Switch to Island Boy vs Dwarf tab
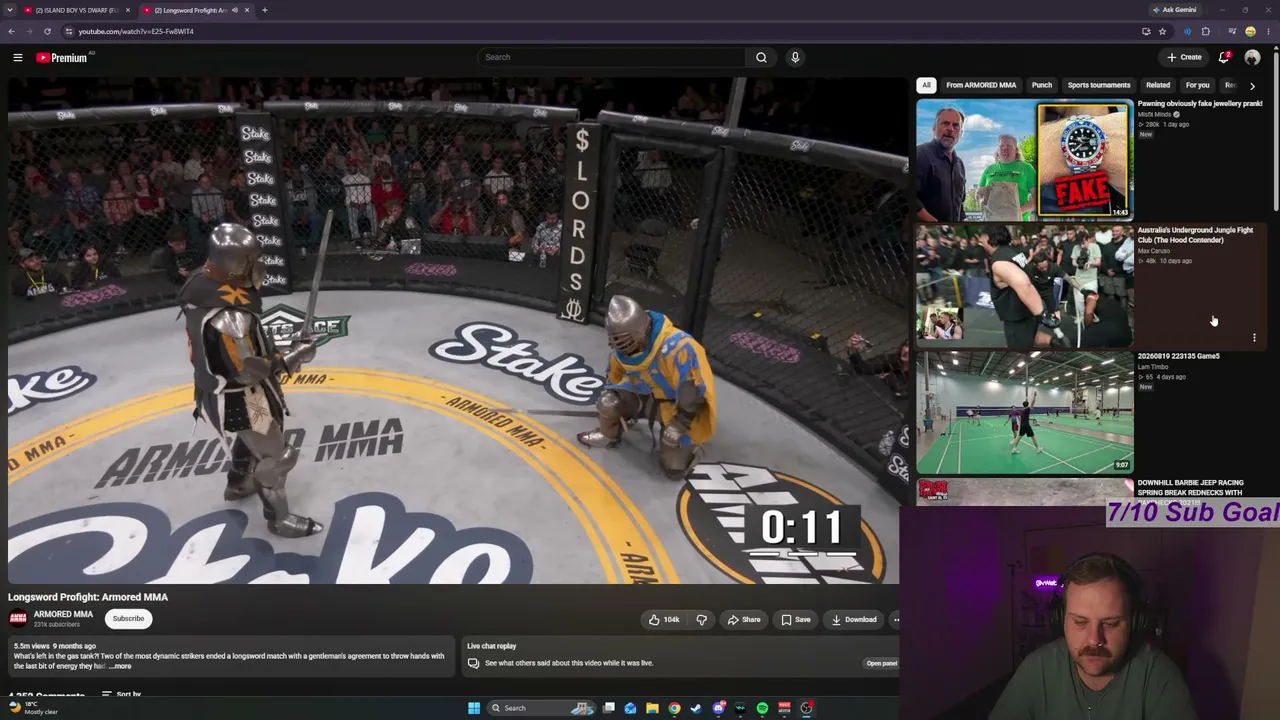This screenshot has height=720, width=1280. click(76, 10)
